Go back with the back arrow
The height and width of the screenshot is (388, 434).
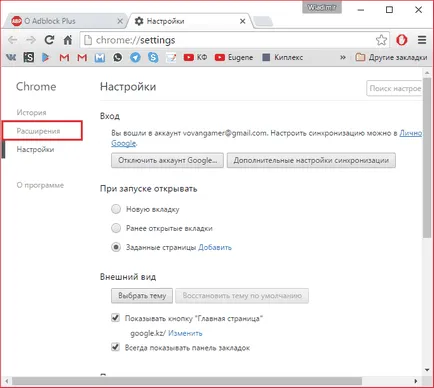(x=13, y=40)
